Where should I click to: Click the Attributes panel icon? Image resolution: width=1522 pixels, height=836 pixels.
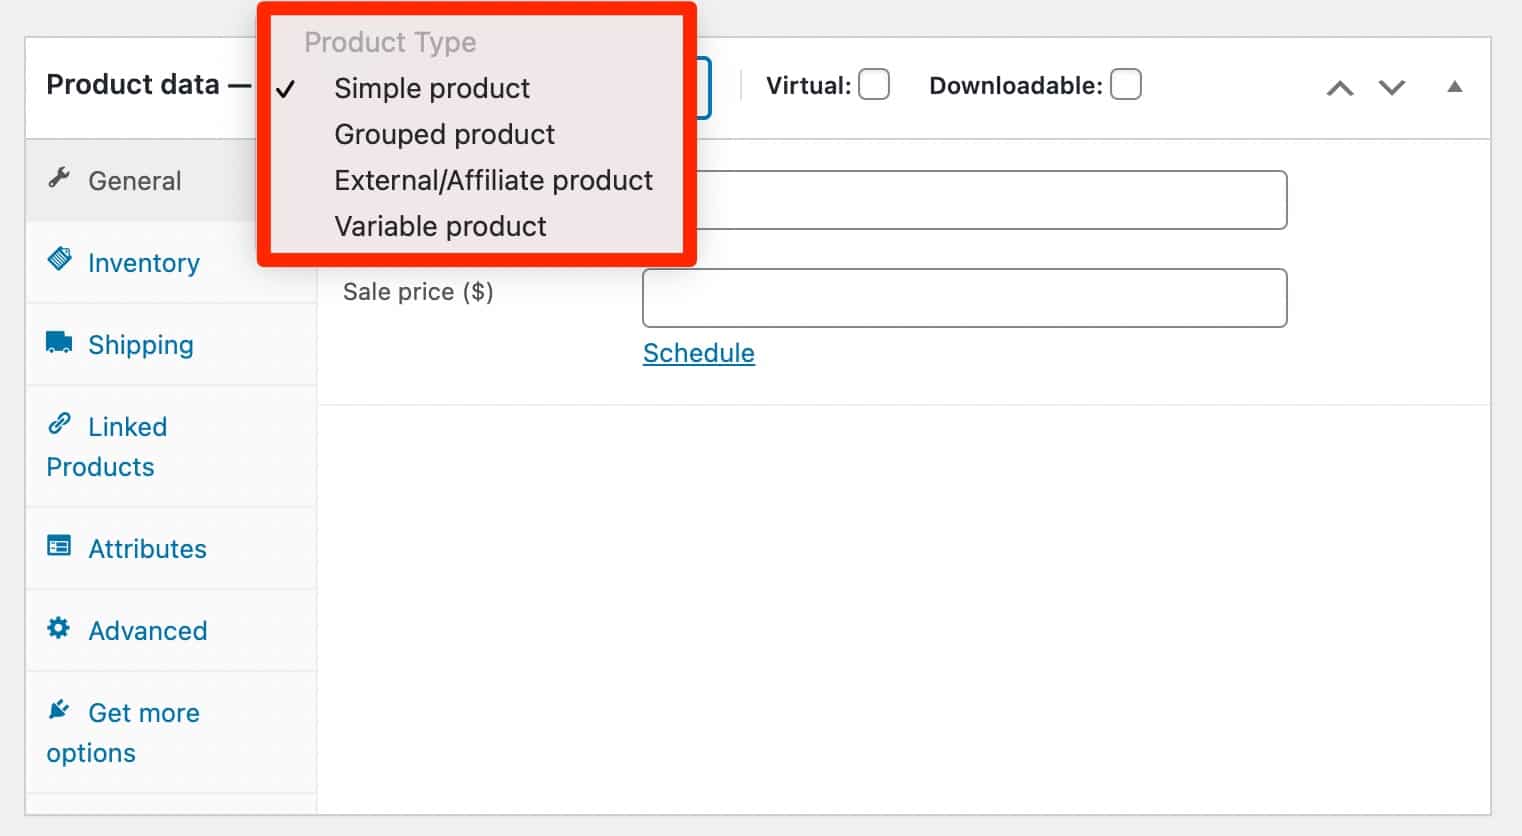[59, 547]
